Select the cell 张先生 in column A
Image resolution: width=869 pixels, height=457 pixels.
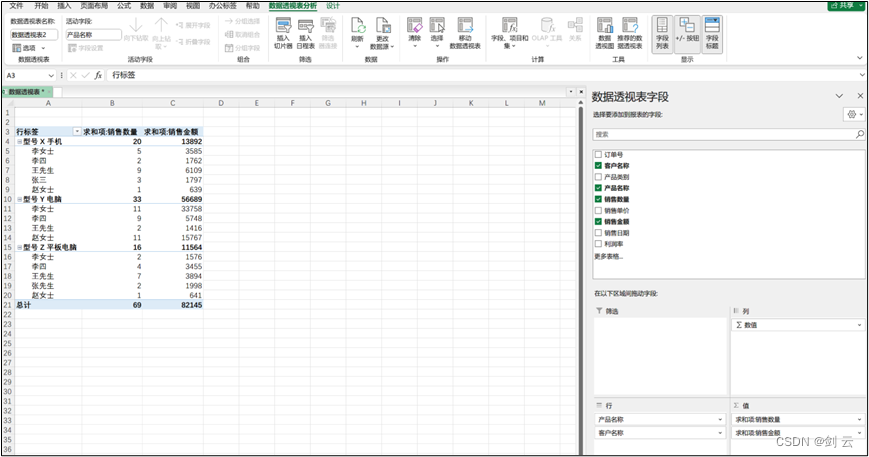pos(48,286)
